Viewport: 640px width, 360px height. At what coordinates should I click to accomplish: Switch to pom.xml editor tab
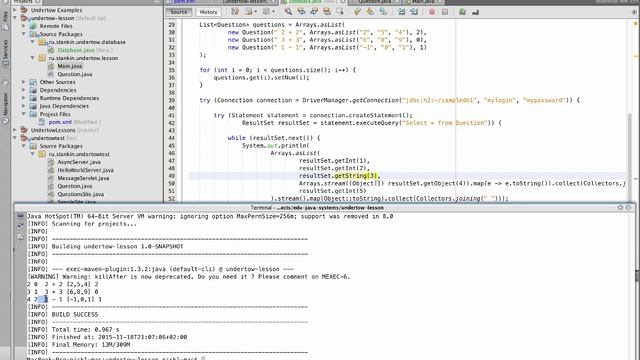coord(184,2)
